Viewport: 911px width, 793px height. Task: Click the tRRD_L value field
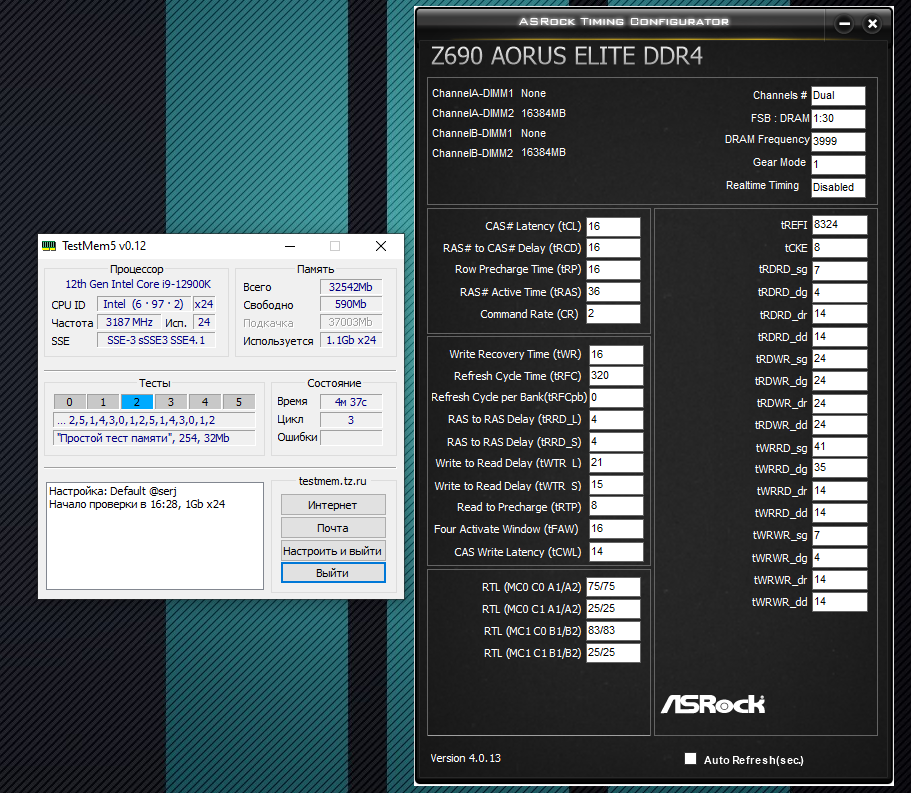point(616,419)
